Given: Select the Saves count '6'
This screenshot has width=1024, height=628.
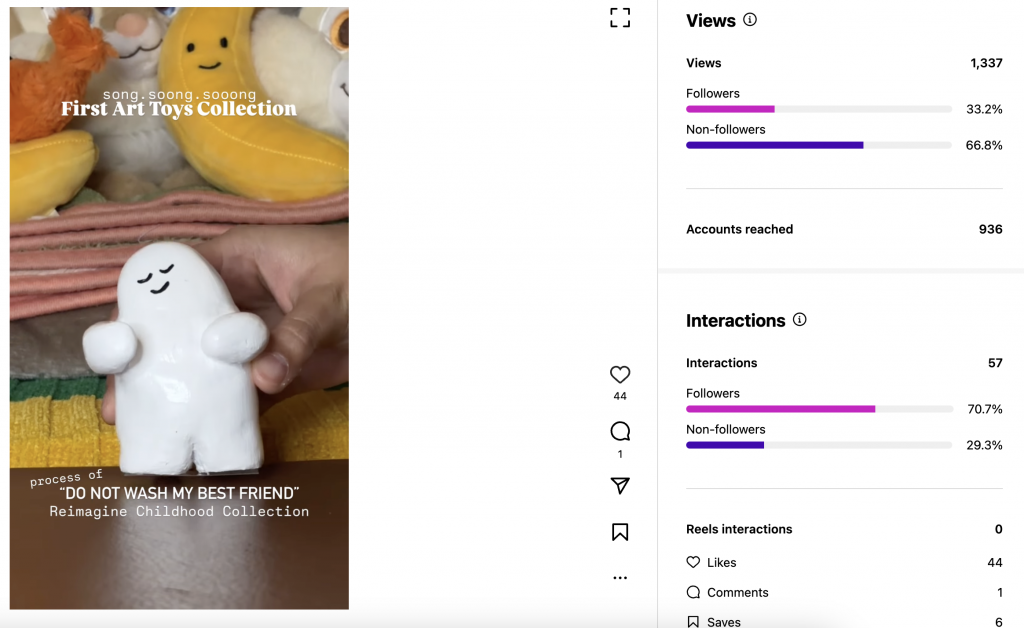Looking at the screenshot, I should (x=999, y=622).
